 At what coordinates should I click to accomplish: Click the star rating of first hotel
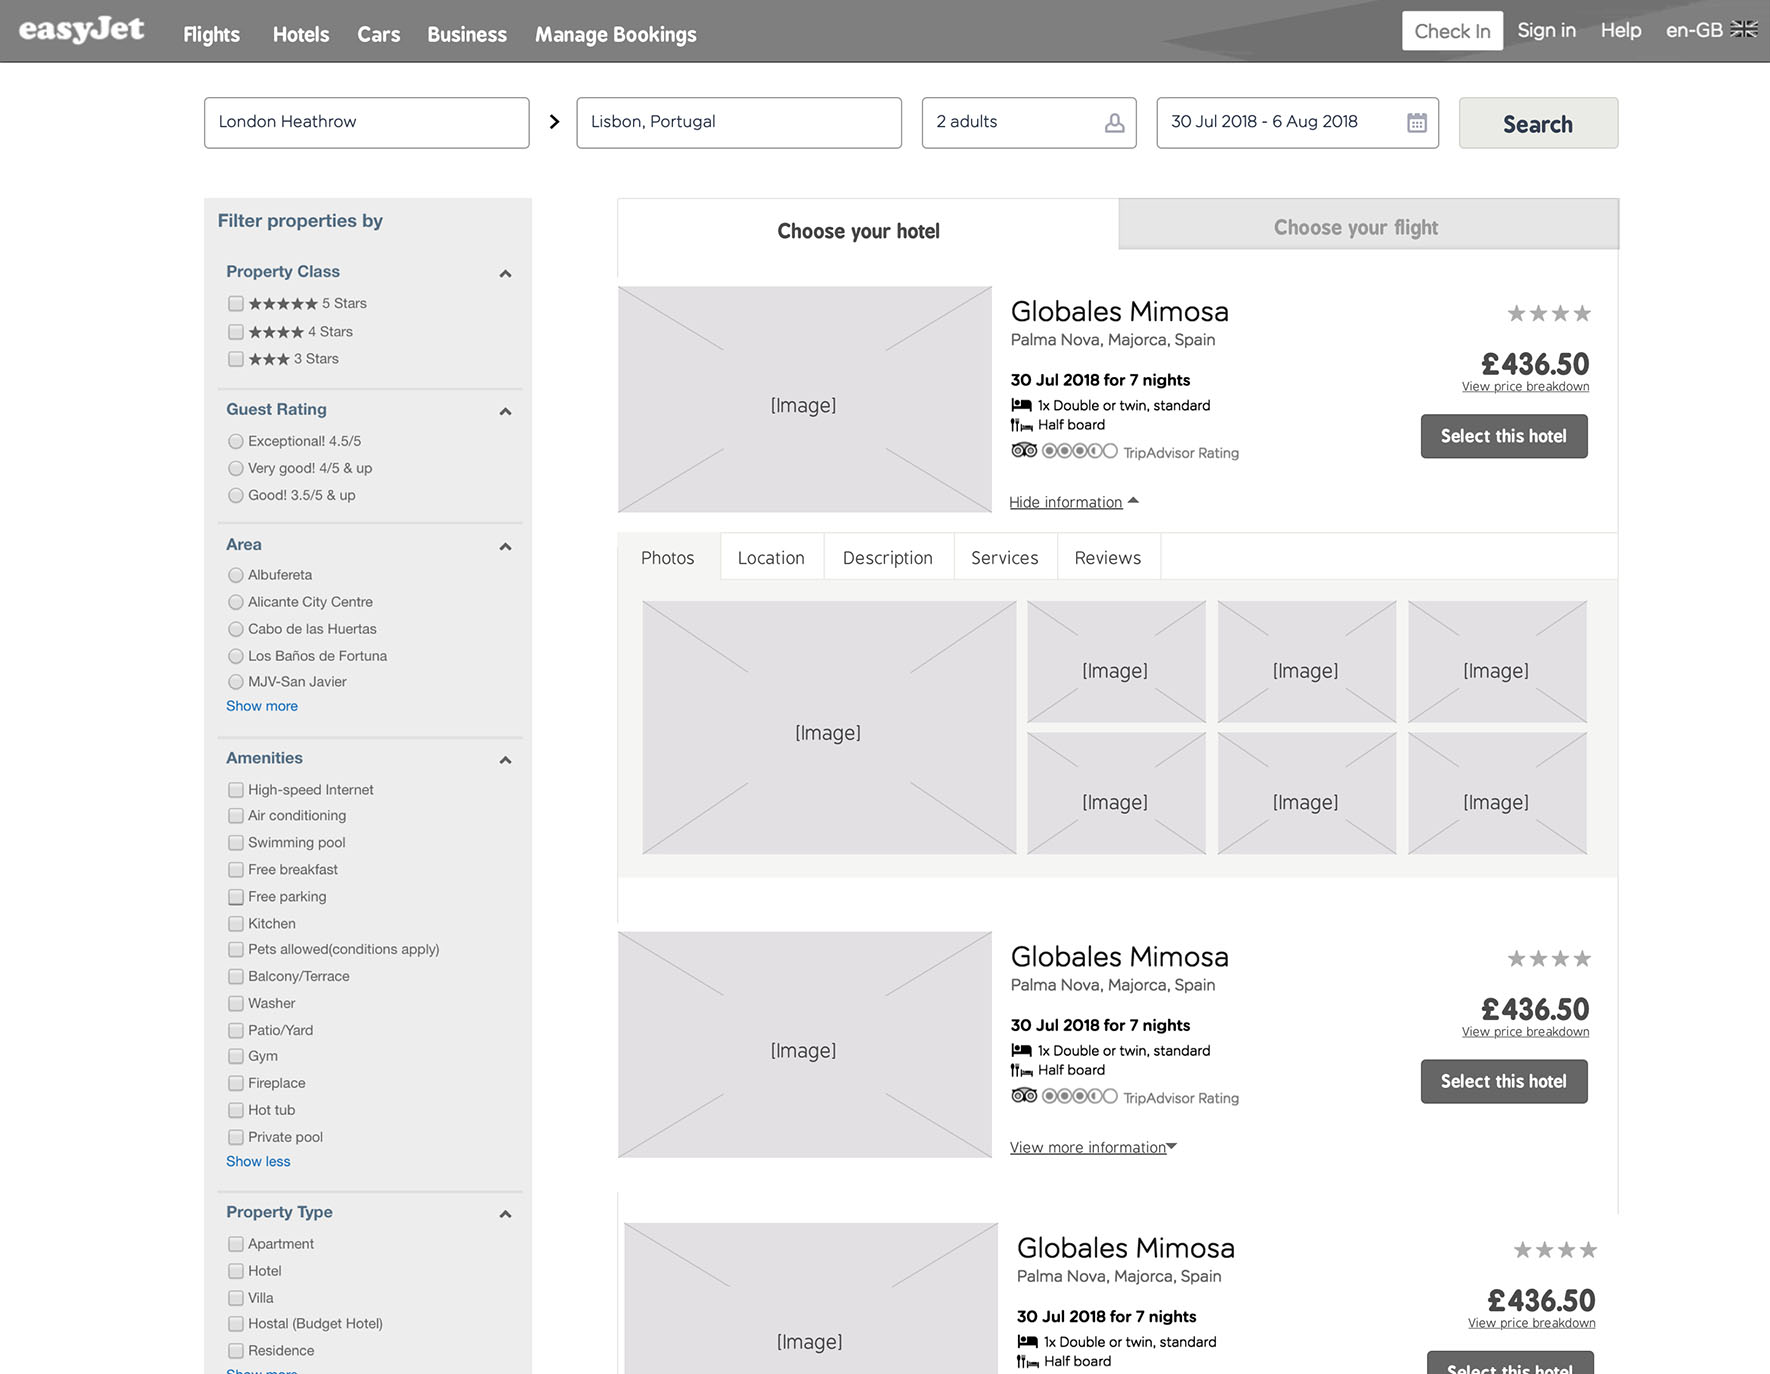pos(1548,314)
